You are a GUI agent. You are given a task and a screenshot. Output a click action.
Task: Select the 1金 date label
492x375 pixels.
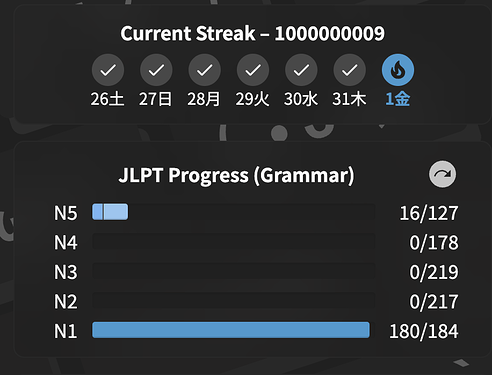[x=398, y=99]
